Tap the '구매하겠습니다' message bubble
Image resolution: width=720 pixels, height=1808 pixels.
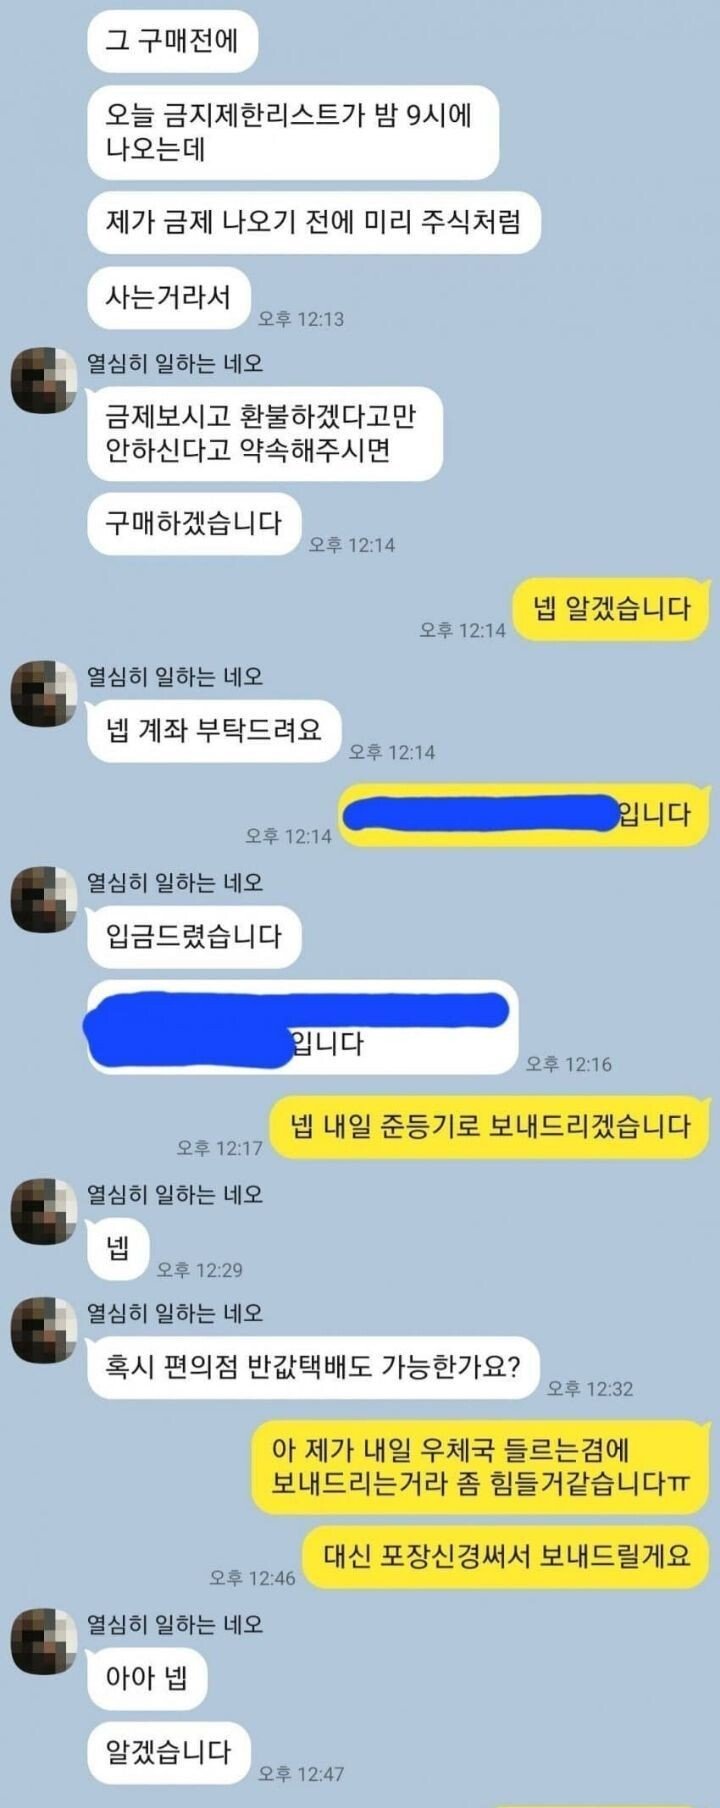tap(194, 523)
